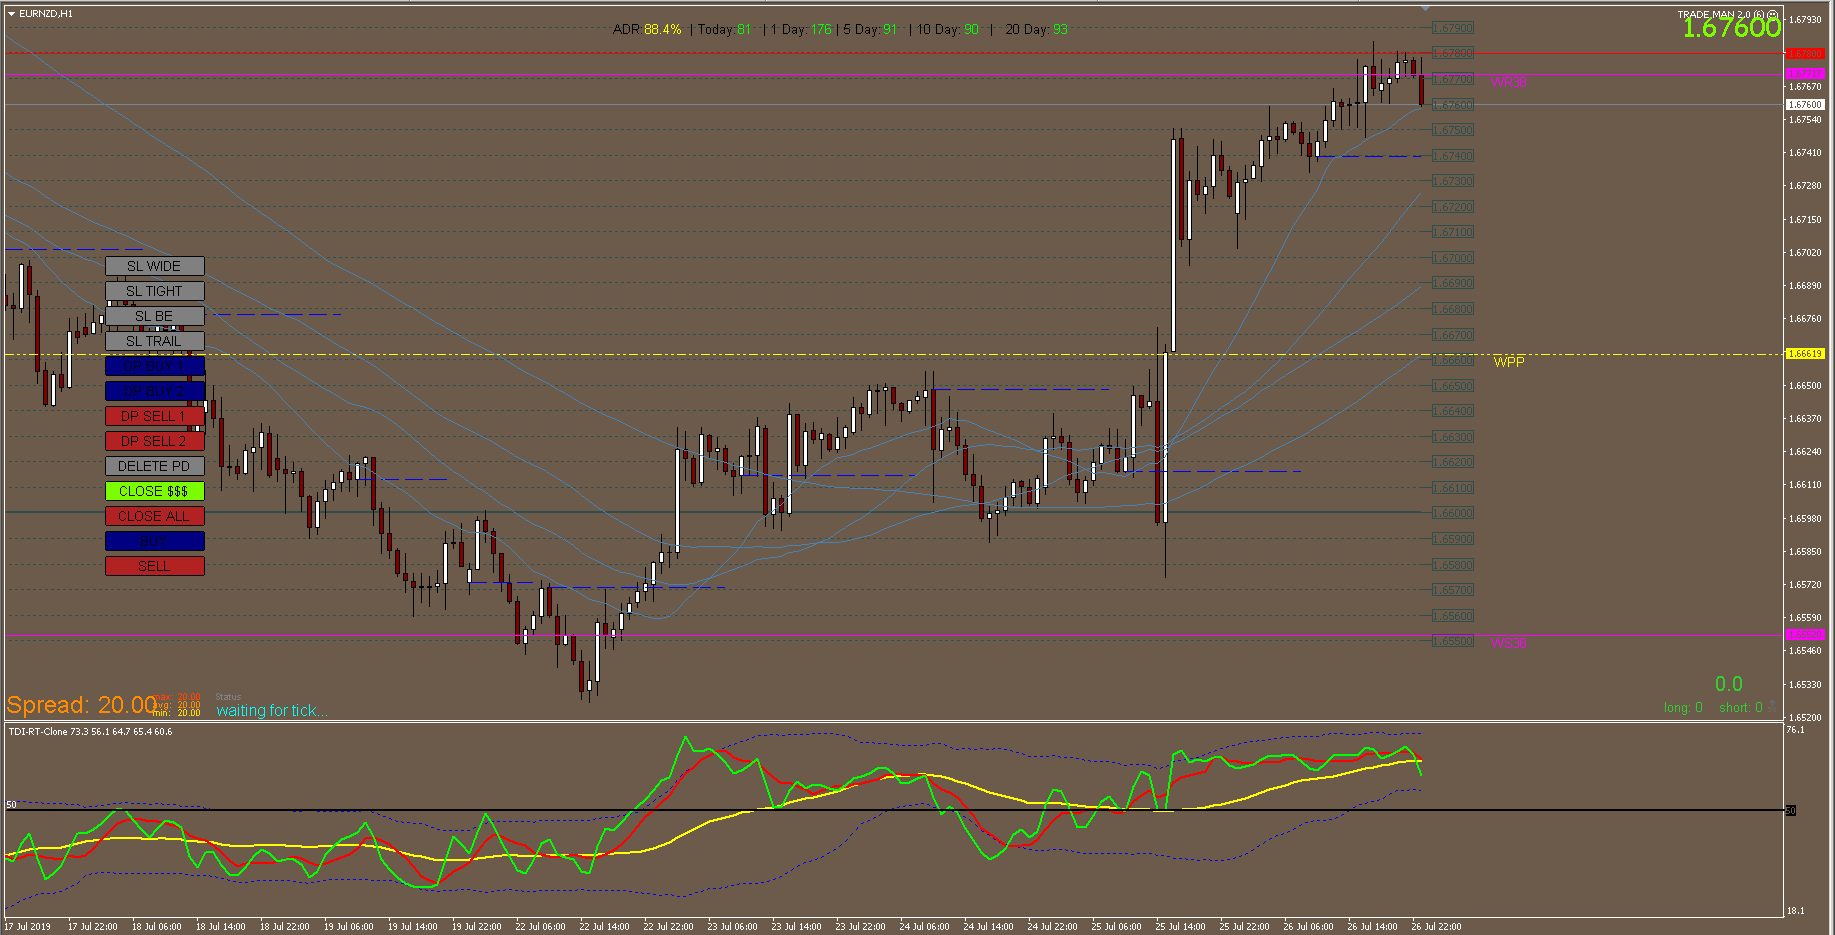Select the DP BUY 2 button

pos(154,391)
